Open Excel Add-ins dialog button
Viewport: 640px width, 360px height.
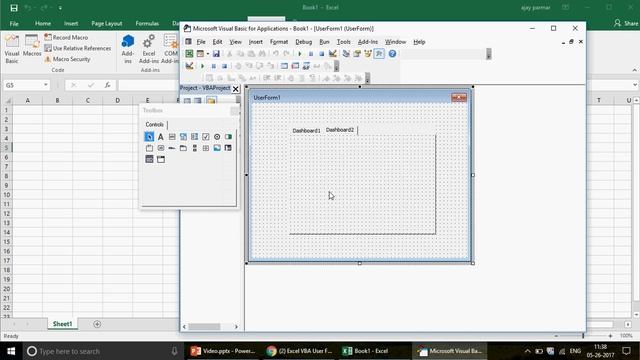(149, 49)
